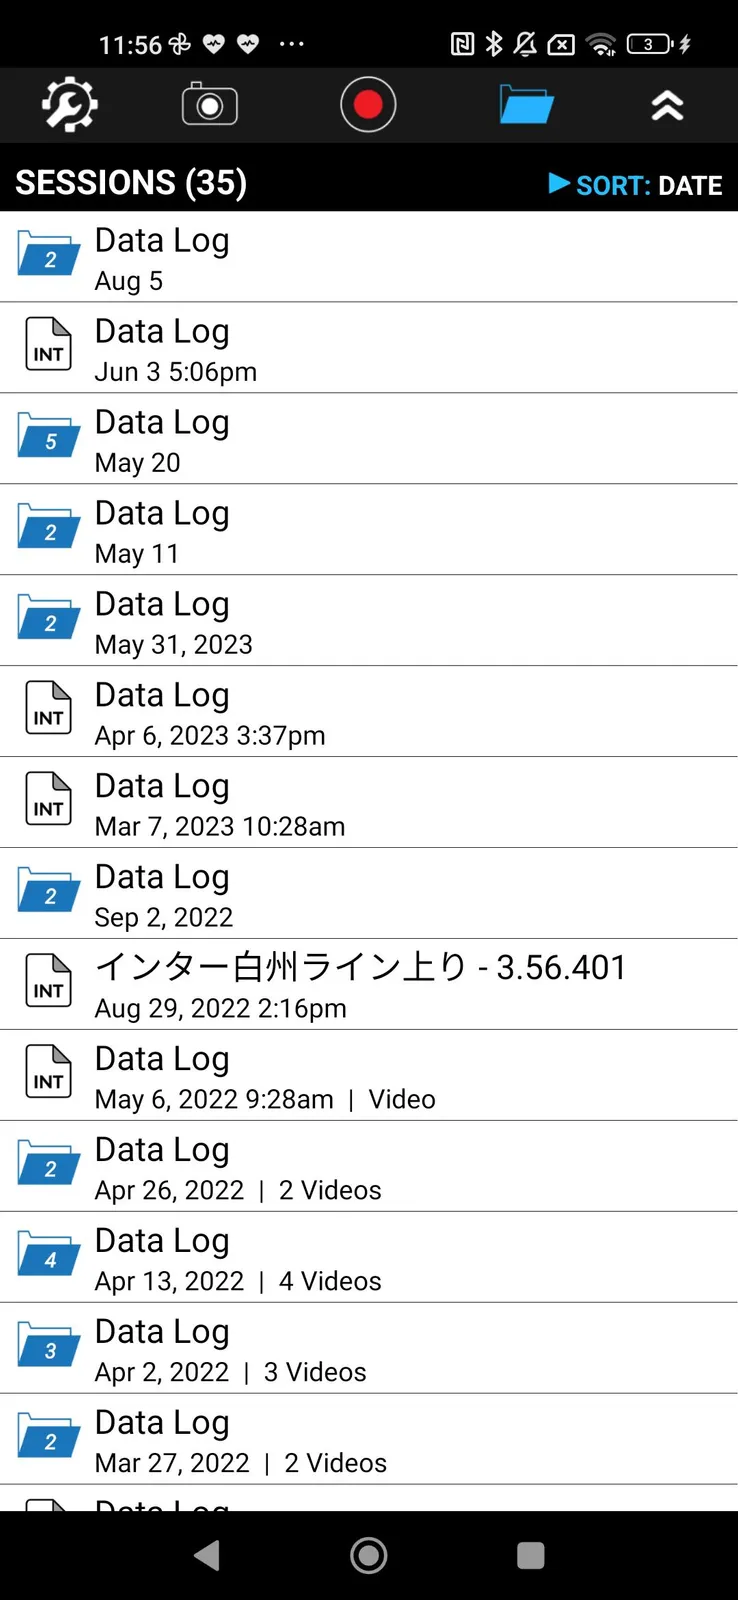Open the camera capture mode
This screenshot has height=1600, width=738.
click(x=209, y=105)
